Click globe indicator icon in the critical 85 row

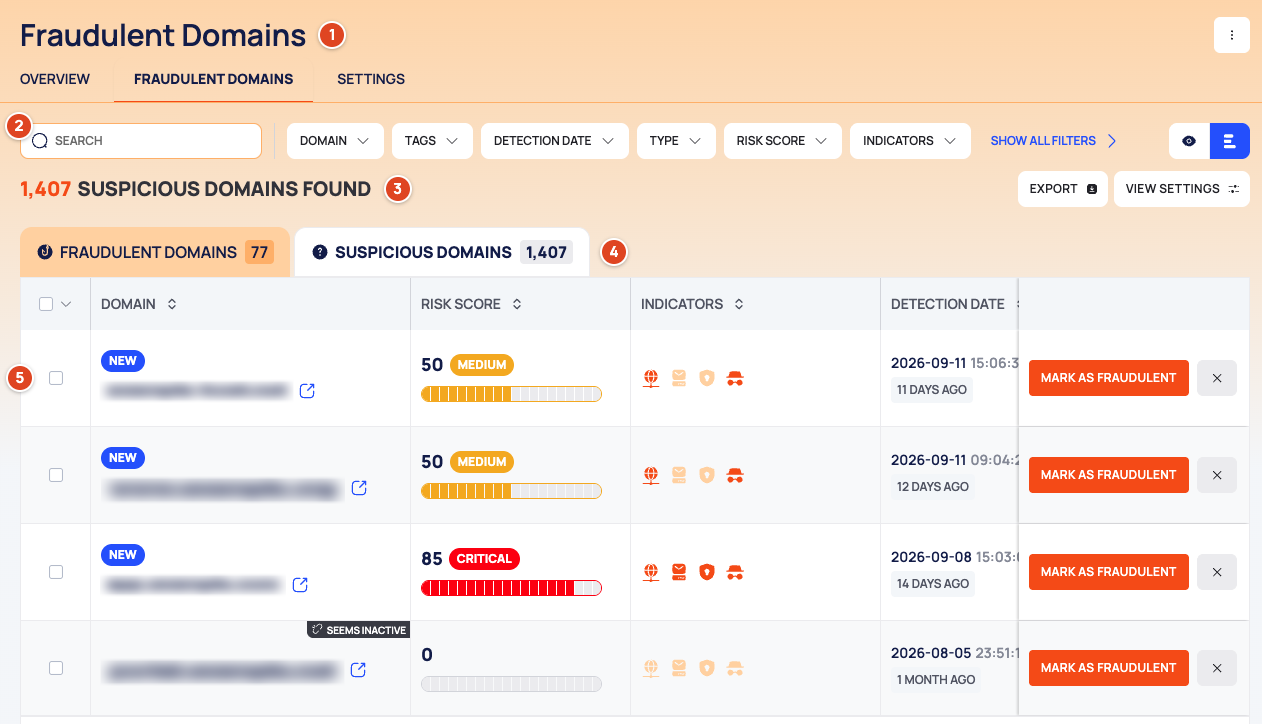pyautogui.click(x=651, y=572)
